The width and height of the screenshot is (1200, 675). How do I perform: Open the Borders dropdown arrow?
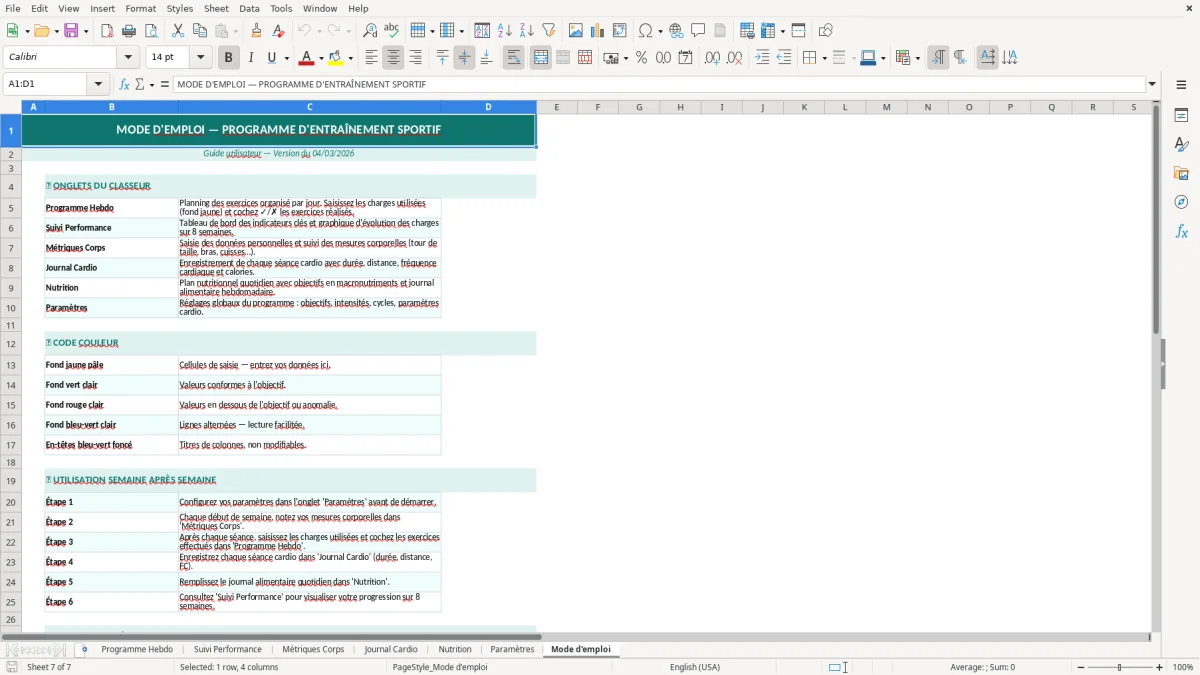coord(823,58)
